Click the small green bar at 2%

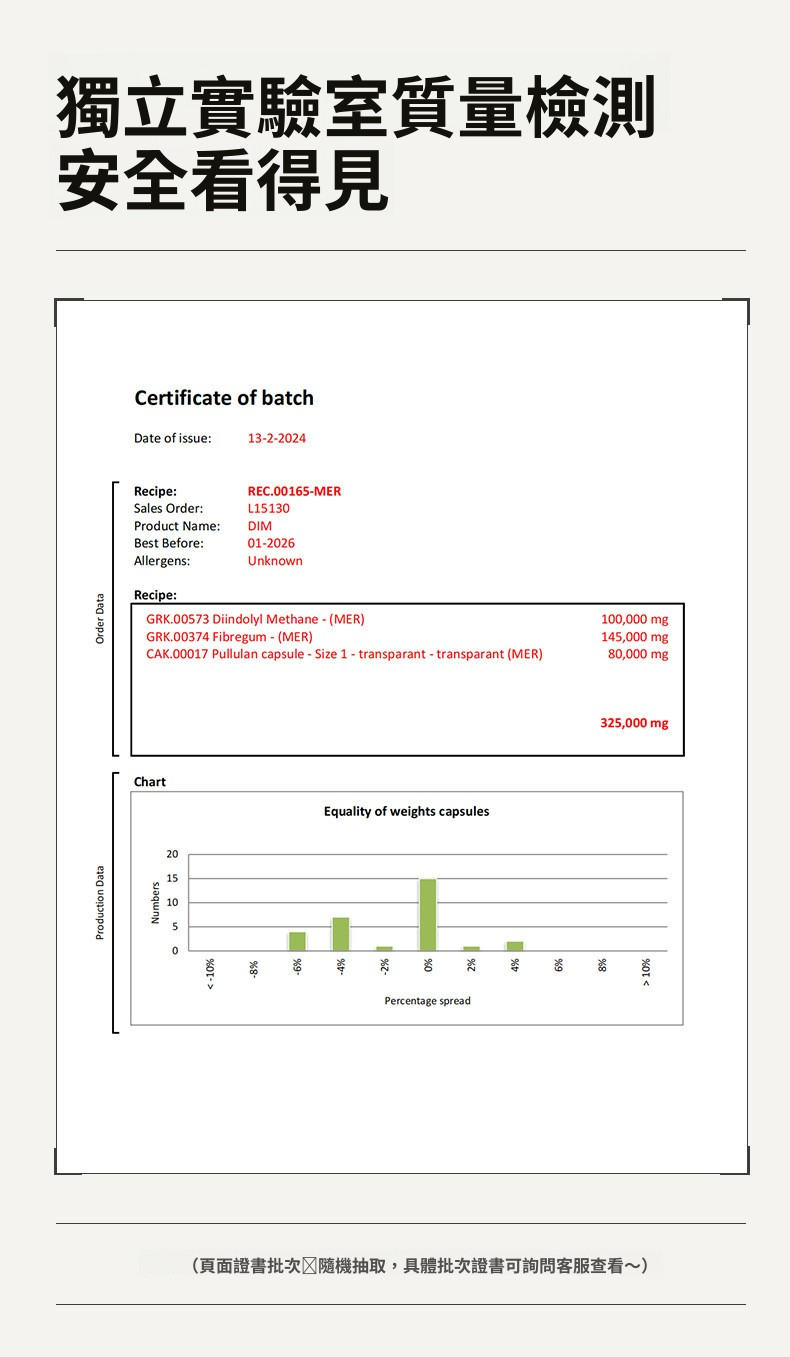[x=472, y=948]
